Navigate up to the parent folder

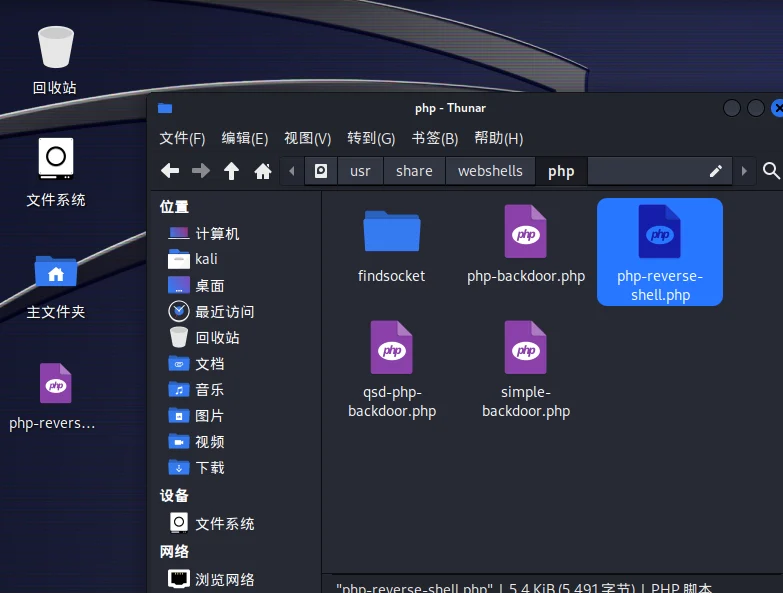pos(231,171)
